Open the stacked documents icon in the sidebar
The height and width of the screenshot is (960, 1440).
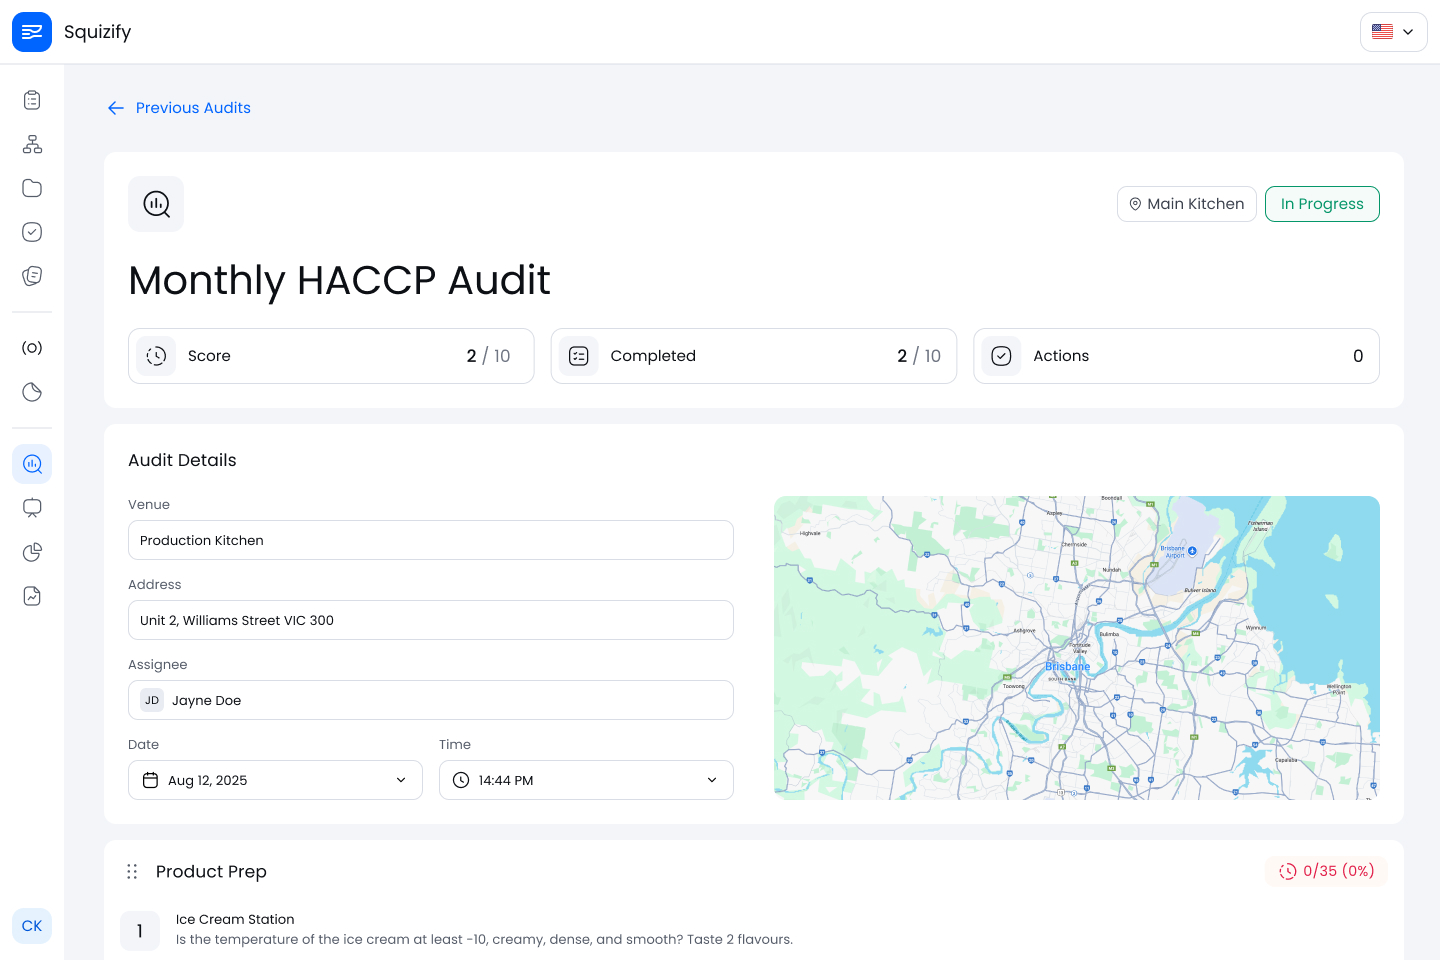[31, 275]
